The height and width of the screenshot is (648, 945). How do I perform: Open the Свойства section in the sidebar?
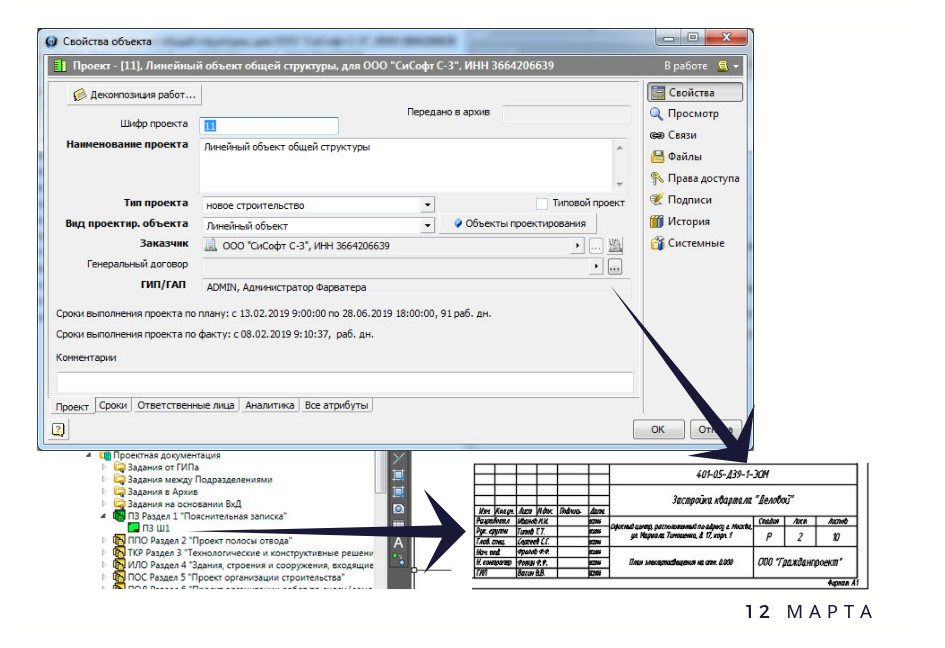pos(694,92)
